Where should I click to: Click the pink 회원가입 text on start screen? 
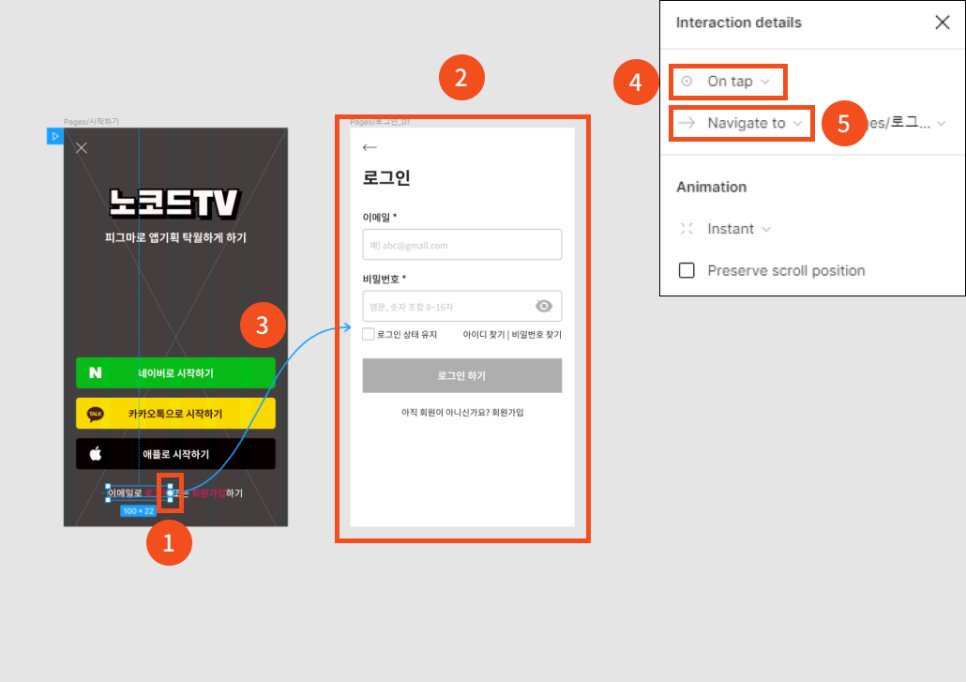click(x=208, y=493)
